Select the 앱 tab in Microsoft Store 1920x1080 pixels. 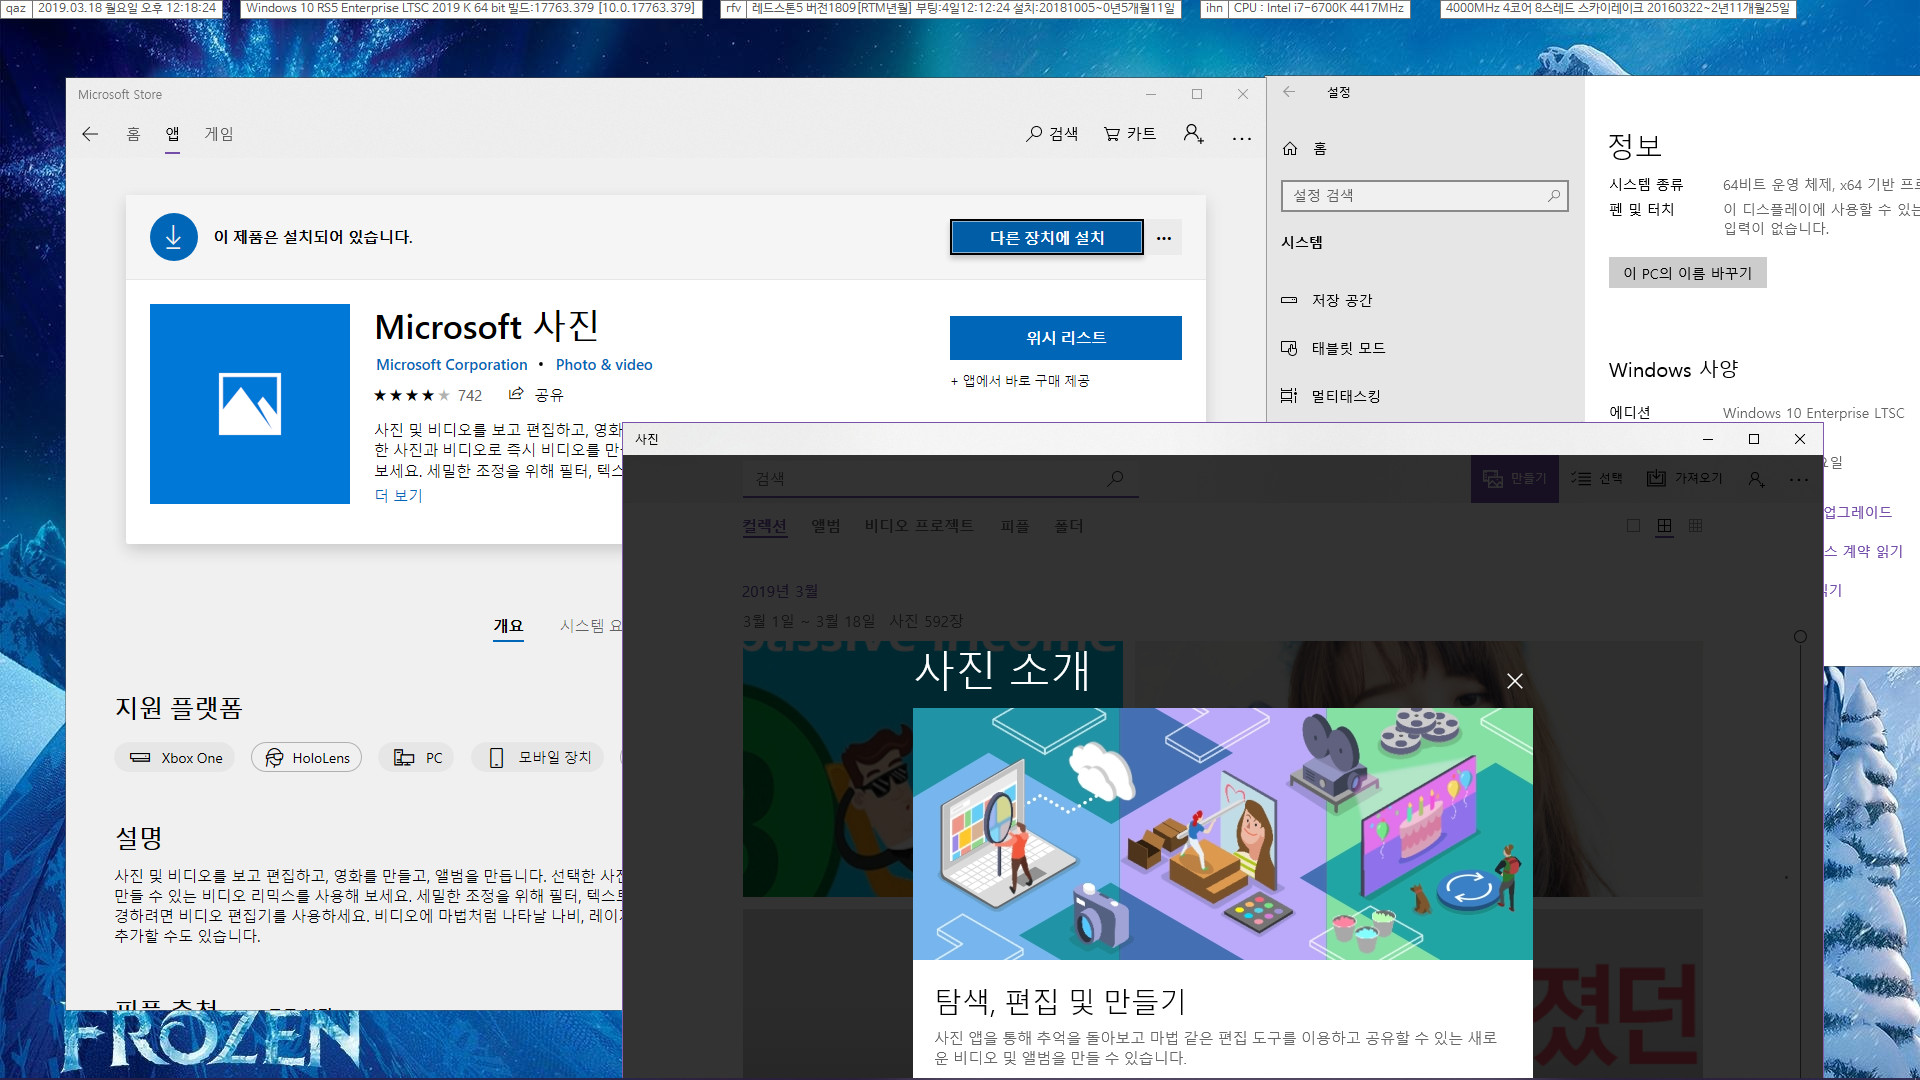[x=172, y=134]
